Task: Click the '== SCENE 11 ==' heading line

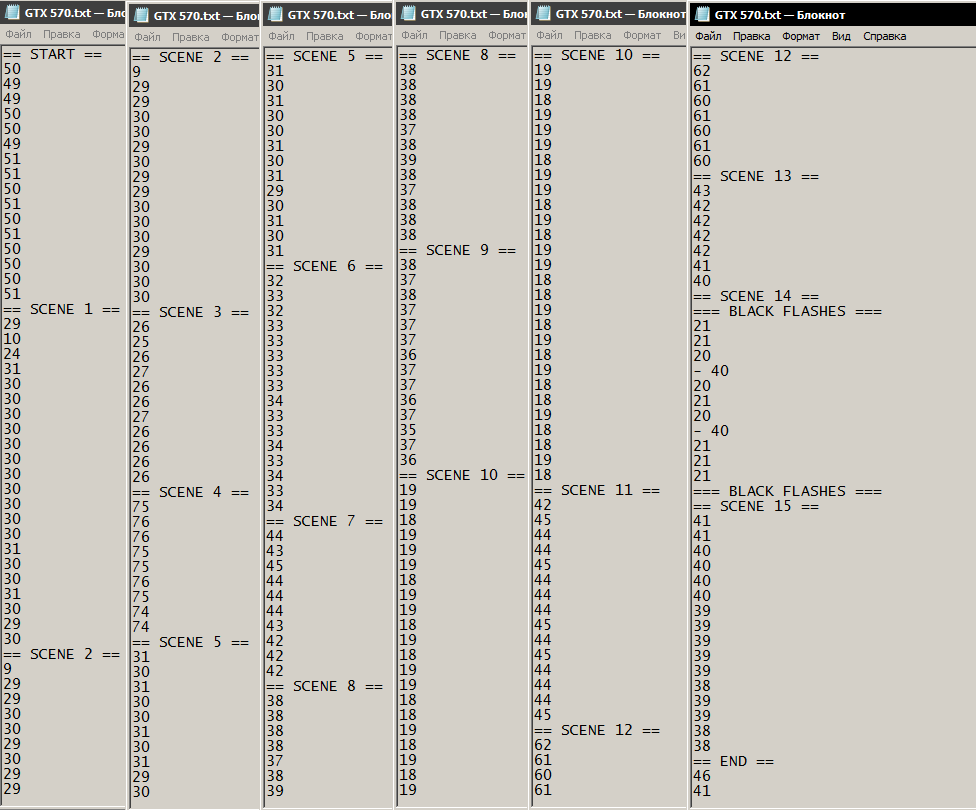Action: point(597,490)
